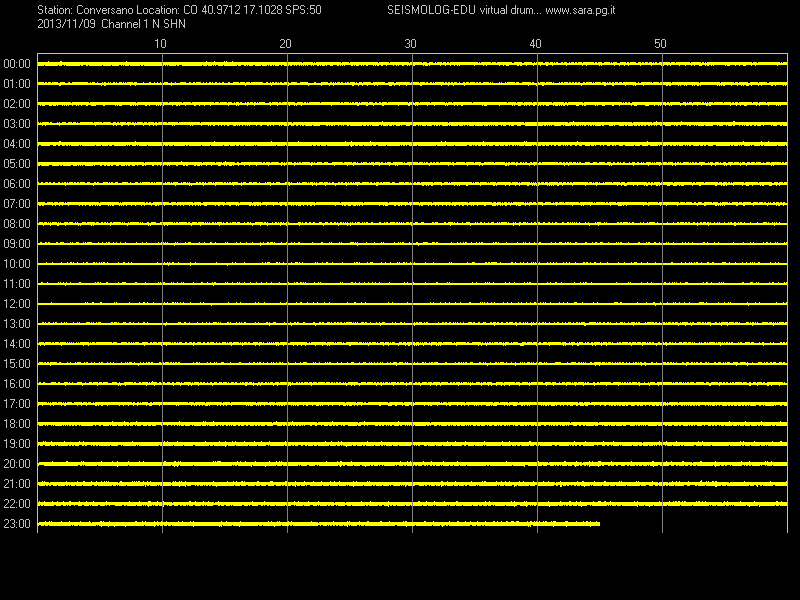This screenshot has height=600, width=800.
Task: Select the 06:00 hour label
Action: pyautogui.click(x=17, y=184)
